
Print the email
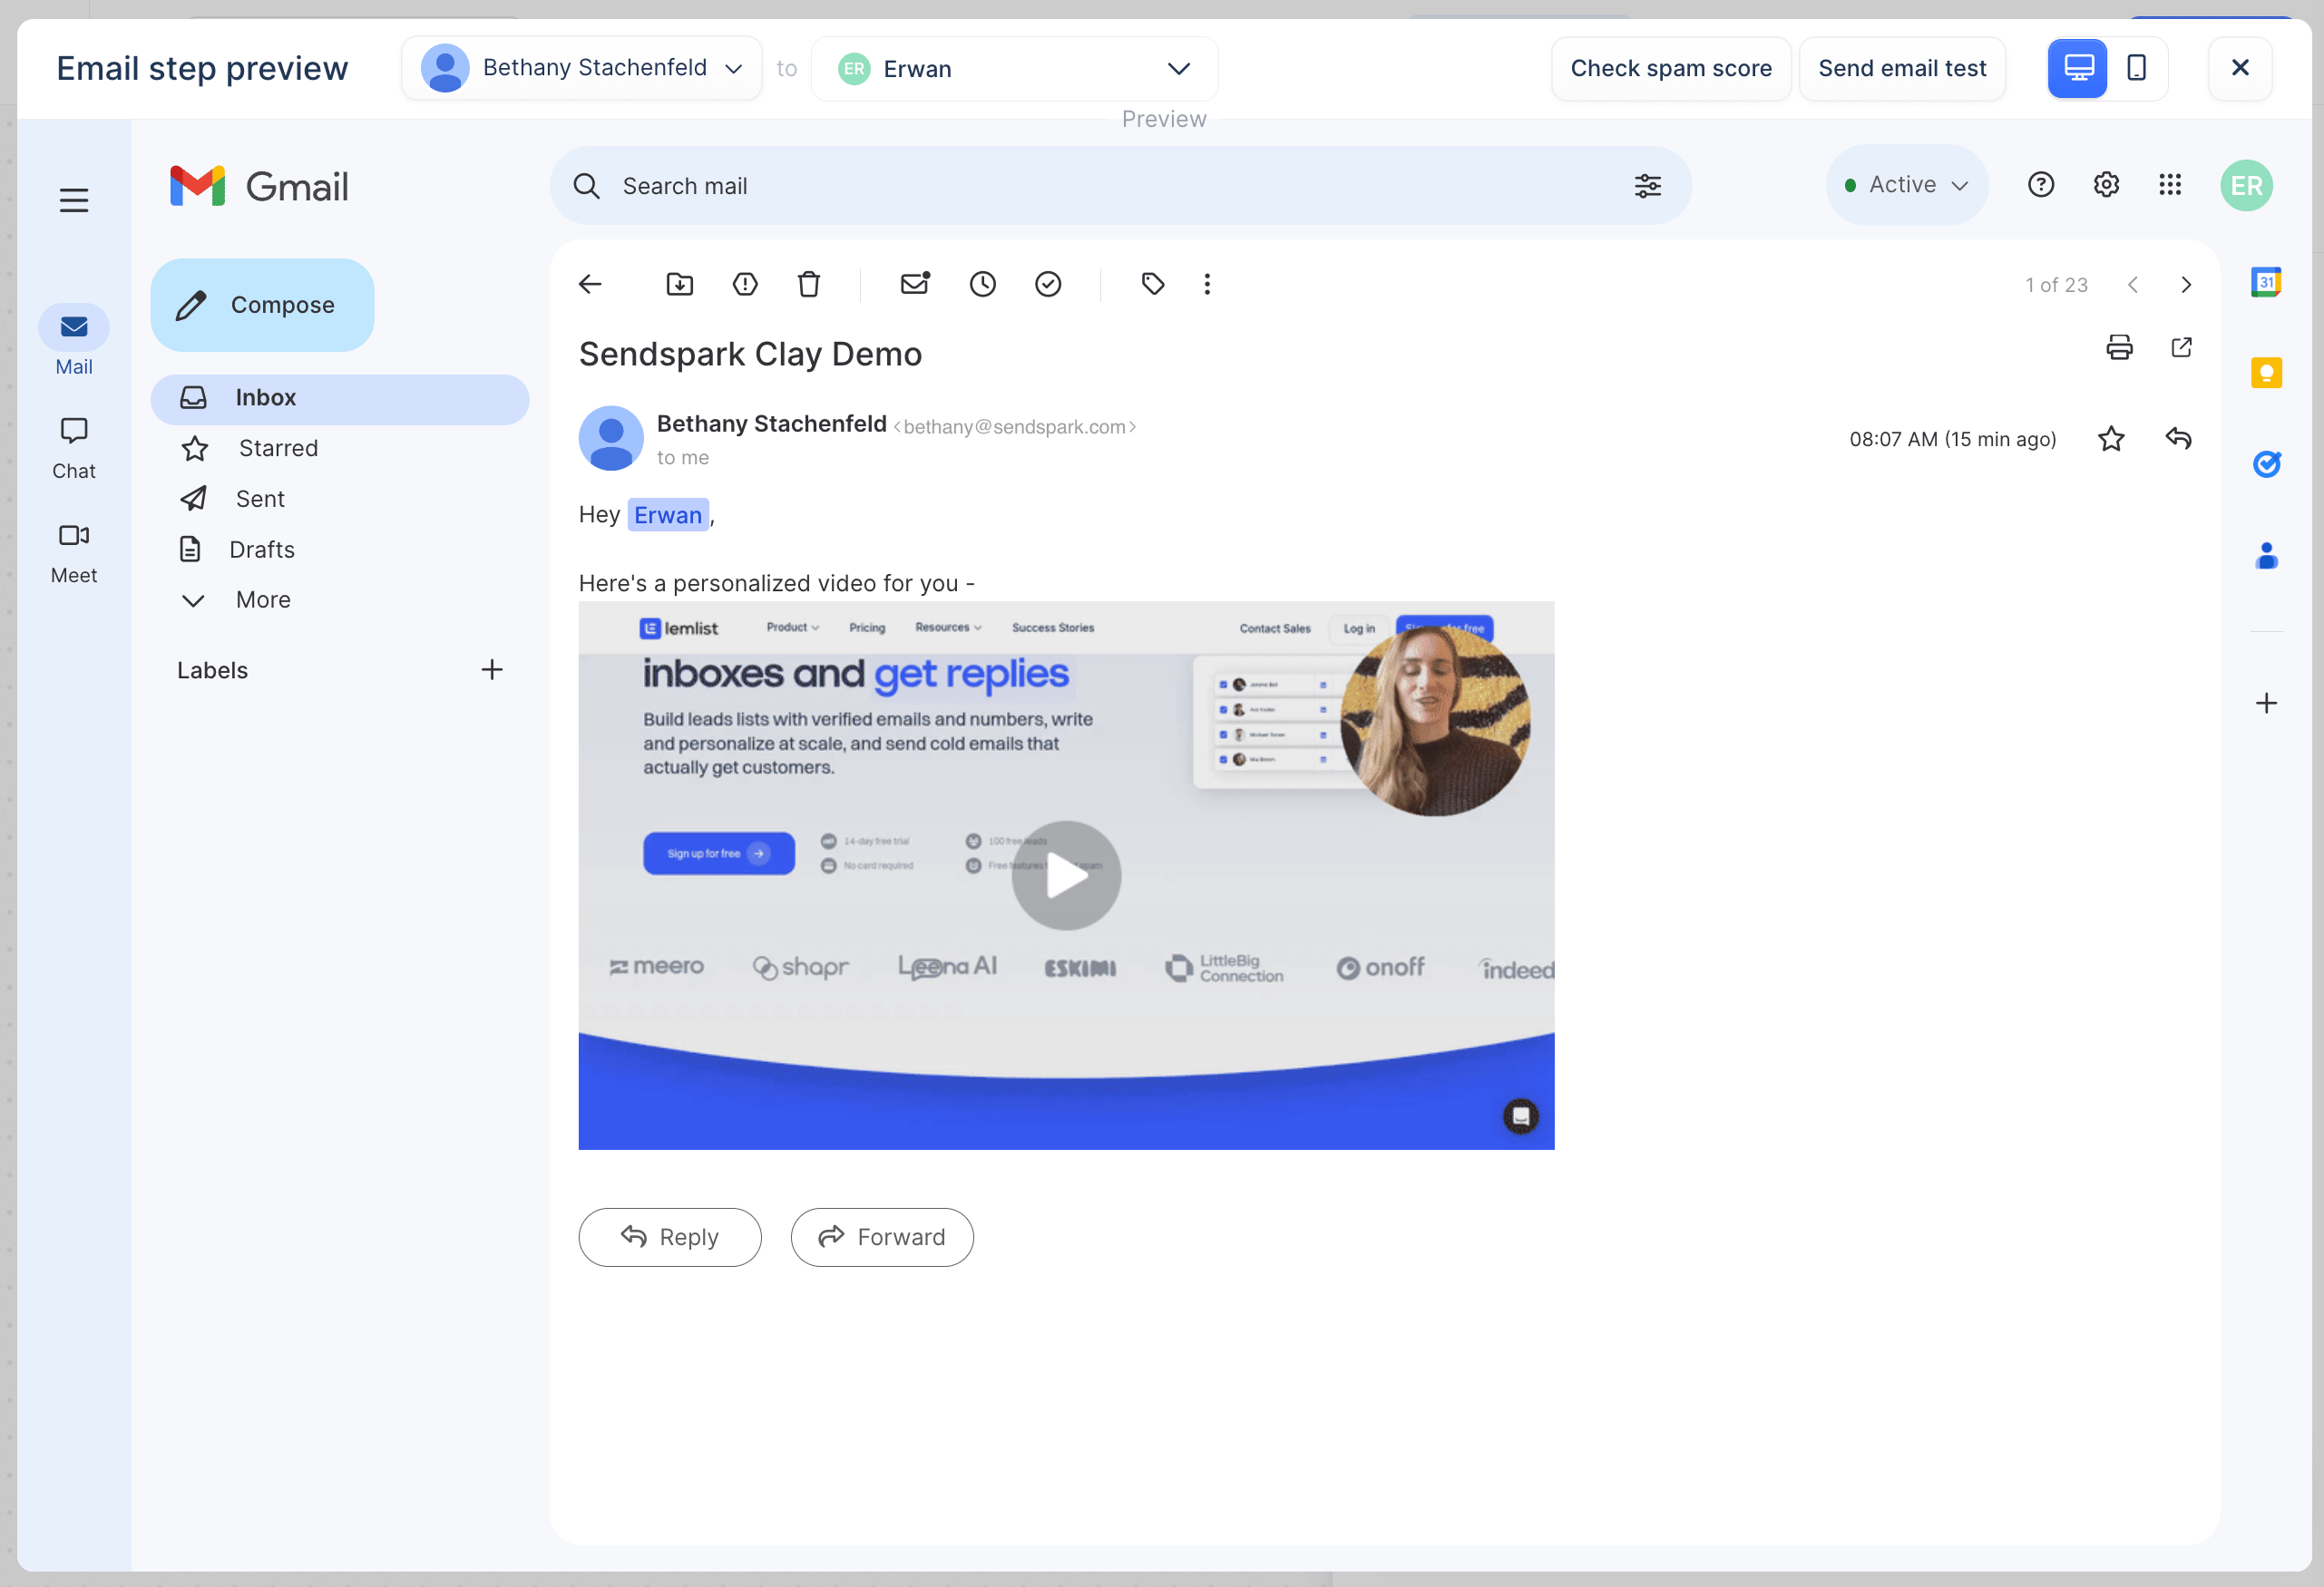2119,348
